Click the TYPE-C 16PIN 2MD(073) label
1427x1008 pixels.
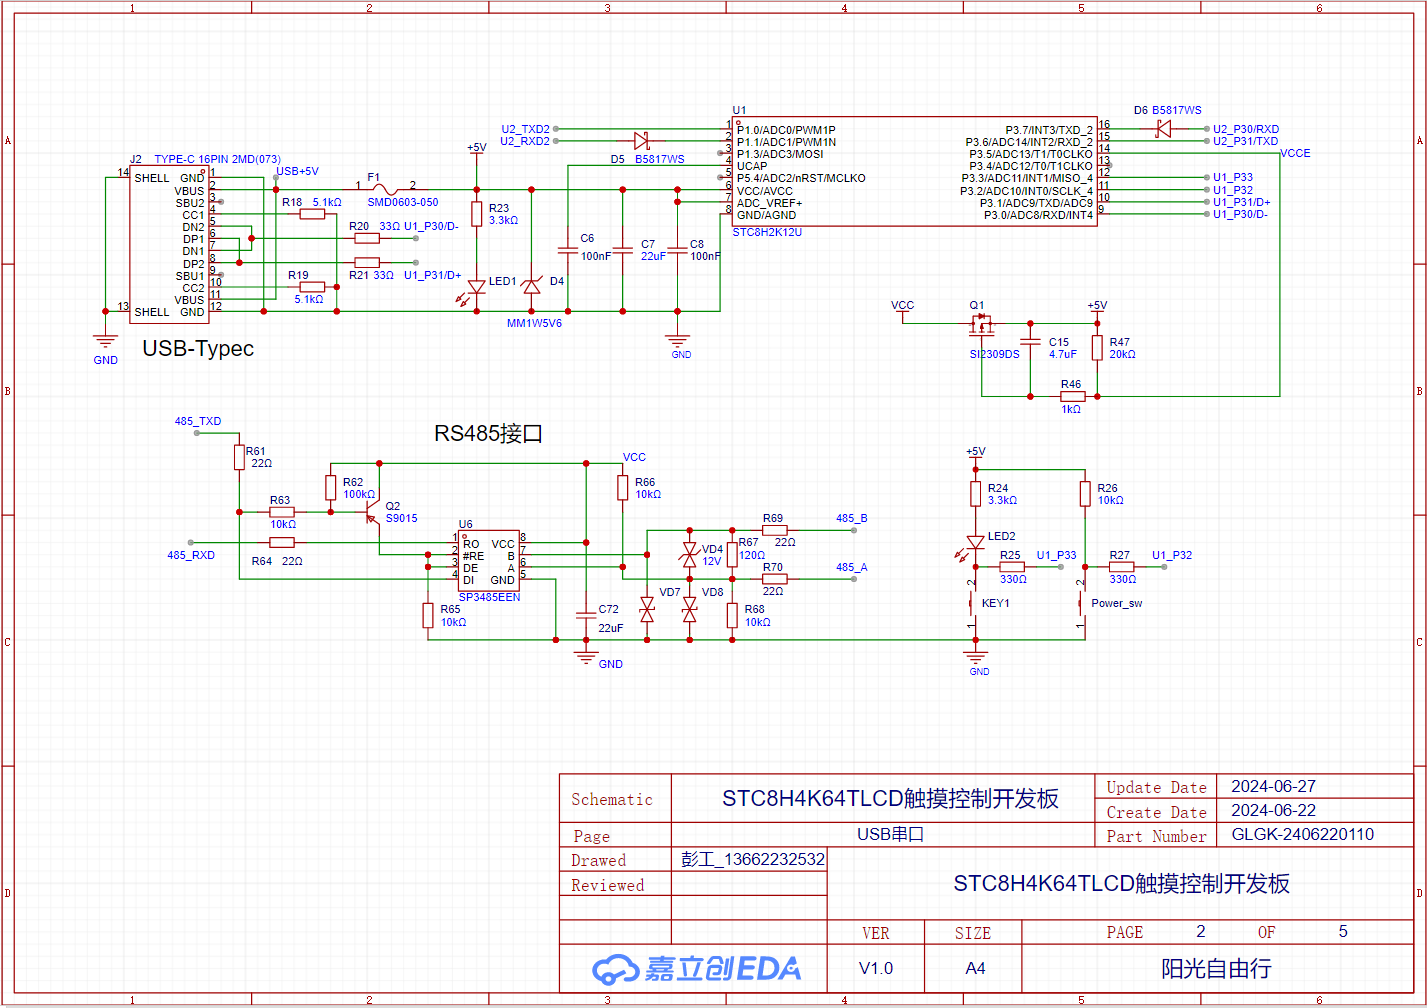click(218, 159)
